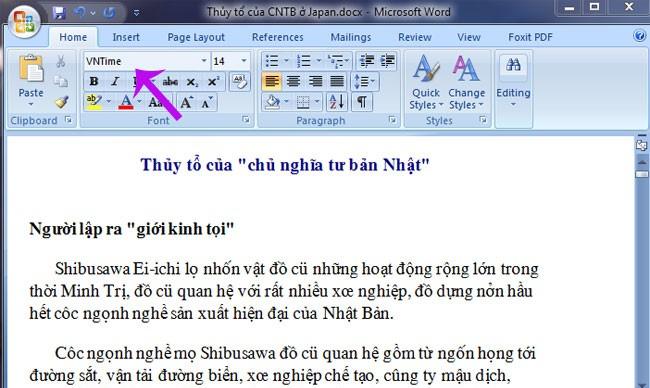Apply shading paint bucket

click(272, 102)
